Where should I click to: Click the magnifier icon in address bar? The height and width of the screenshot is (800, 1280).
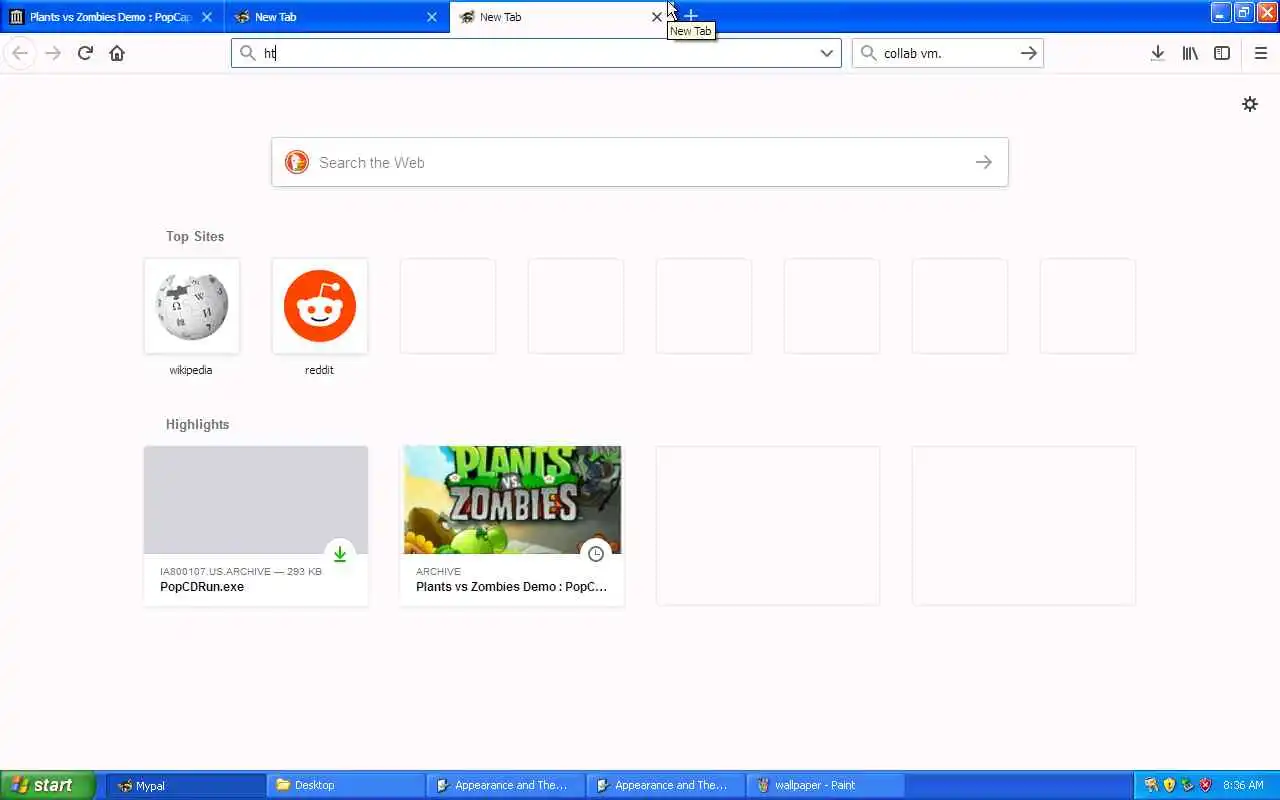click(x=248, y=53)
